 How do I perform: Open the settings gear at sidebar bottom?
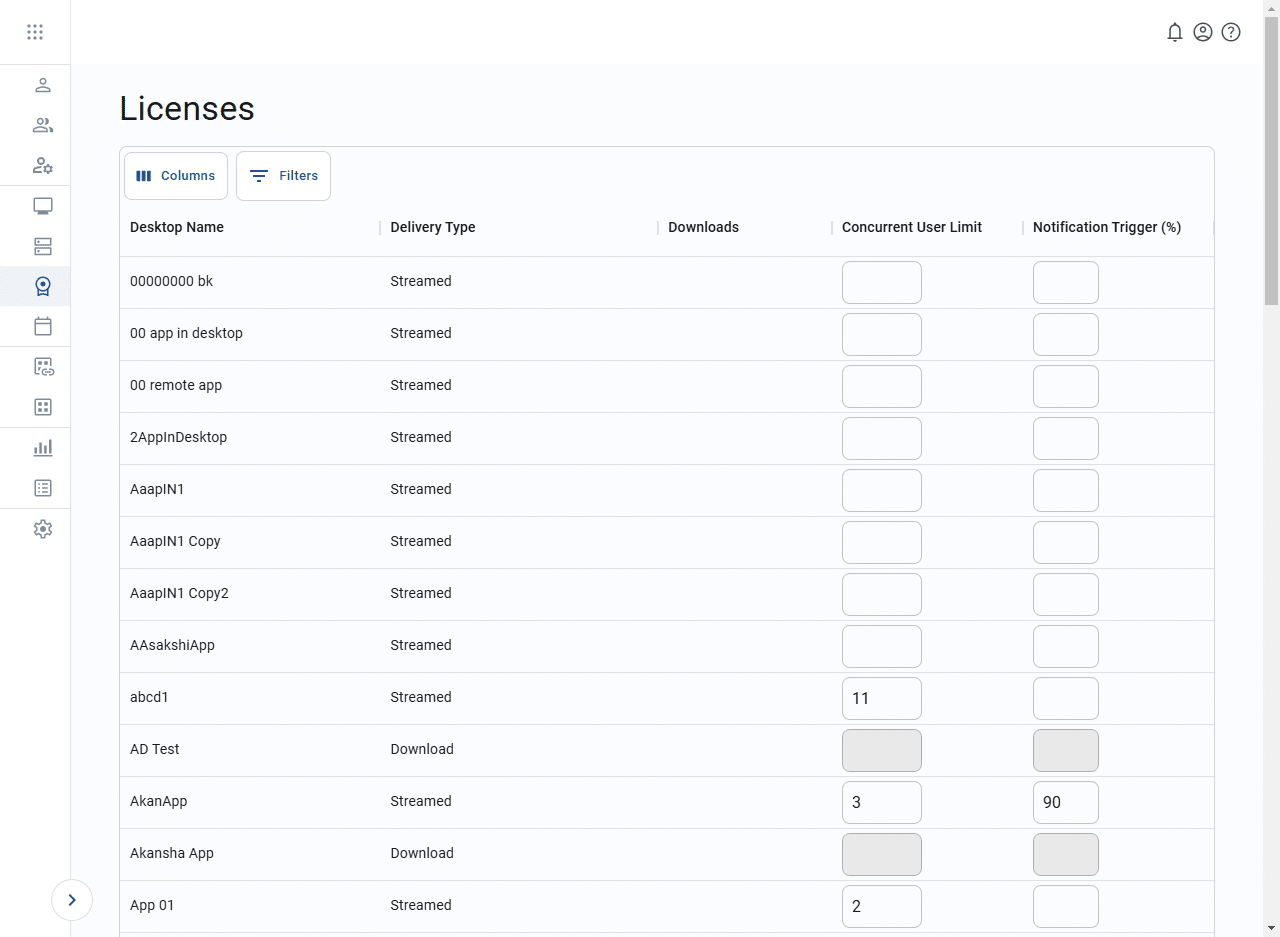pos(43,529)
